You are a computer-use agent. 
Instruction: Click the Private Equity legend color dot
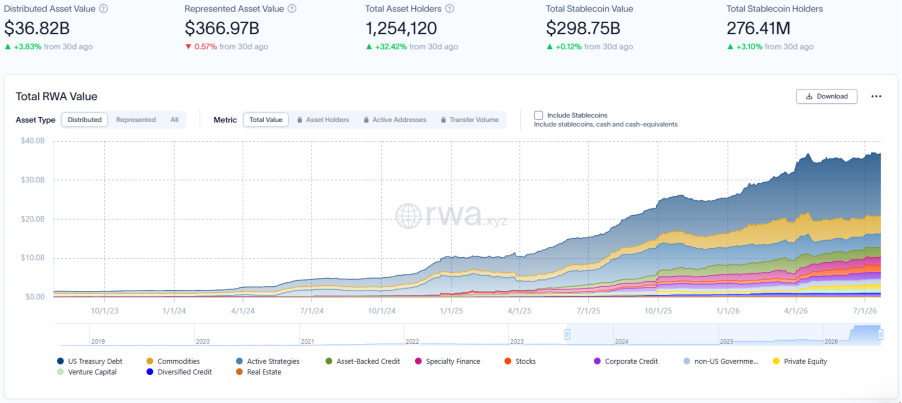(x=776, y=362)
